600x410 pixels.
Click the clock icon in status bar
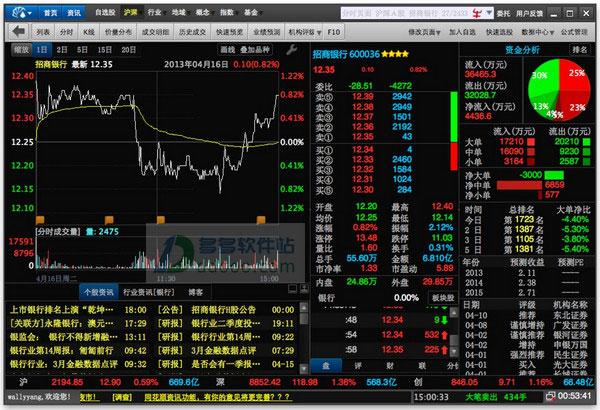pyautogui.click(x=550, y=396)
